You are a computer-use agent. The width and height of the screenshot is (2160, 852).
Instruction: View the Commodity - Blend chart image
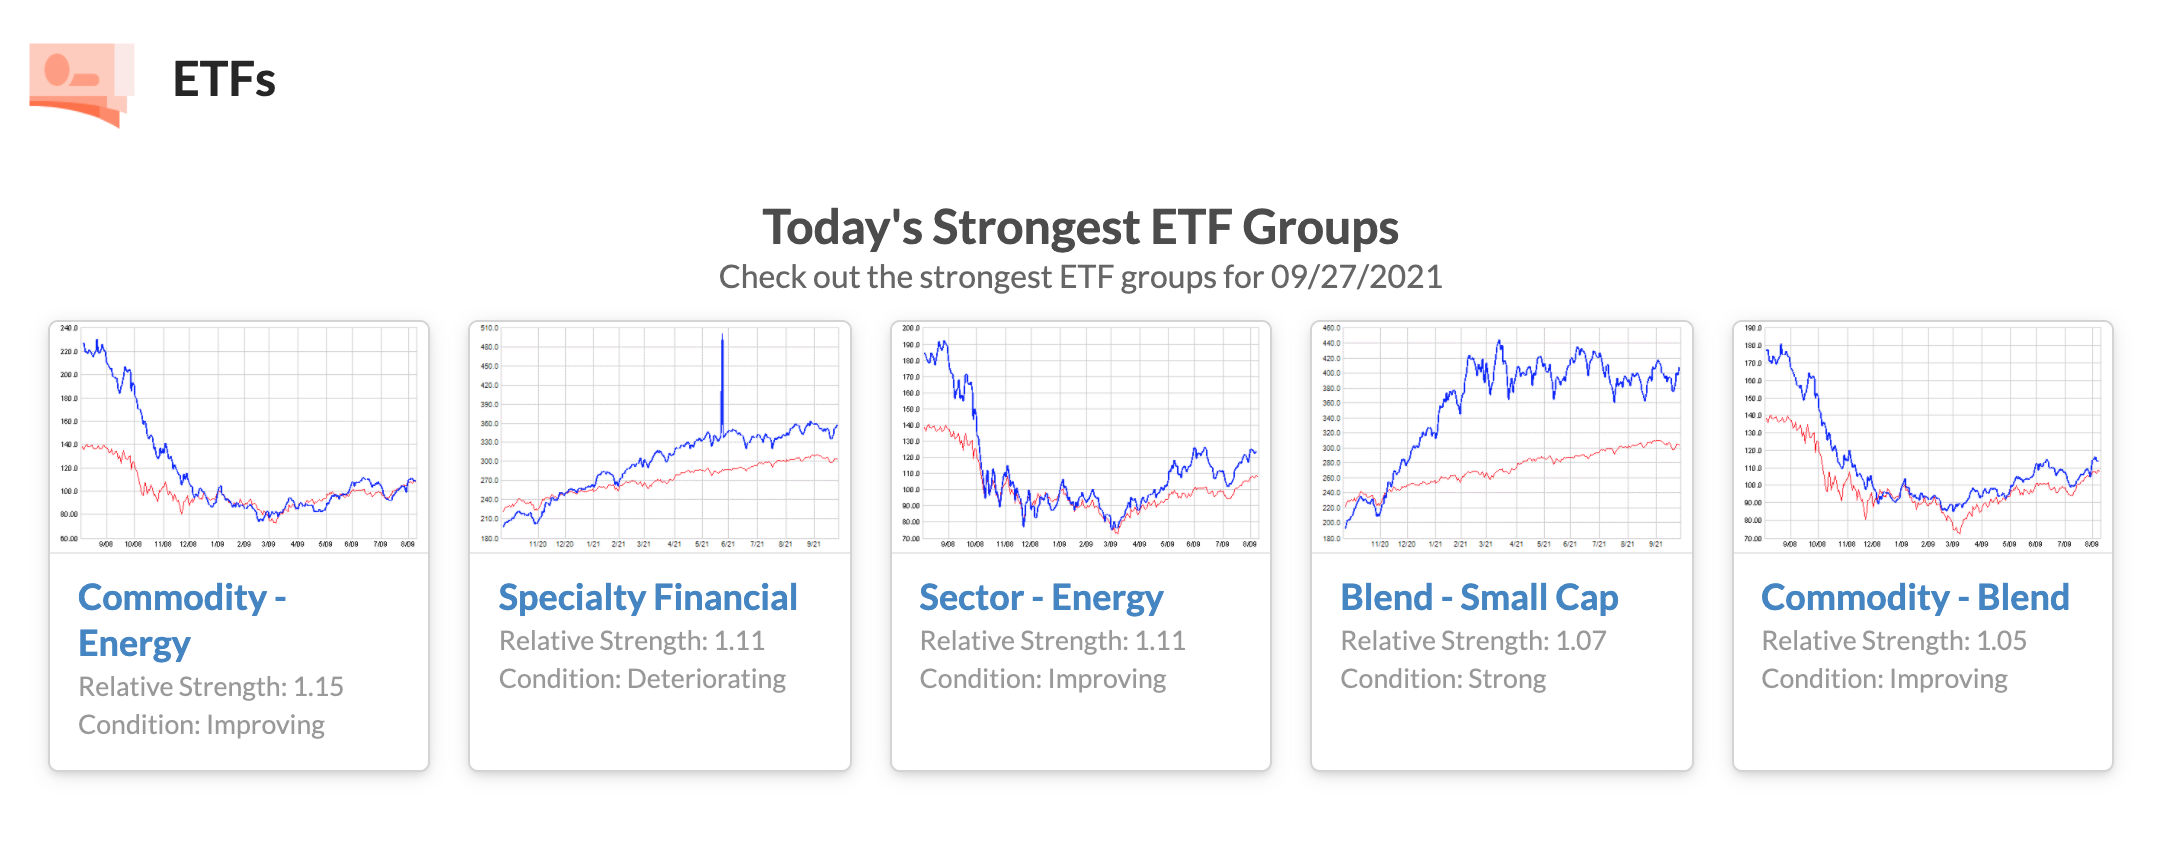[x=1923, y=437]
